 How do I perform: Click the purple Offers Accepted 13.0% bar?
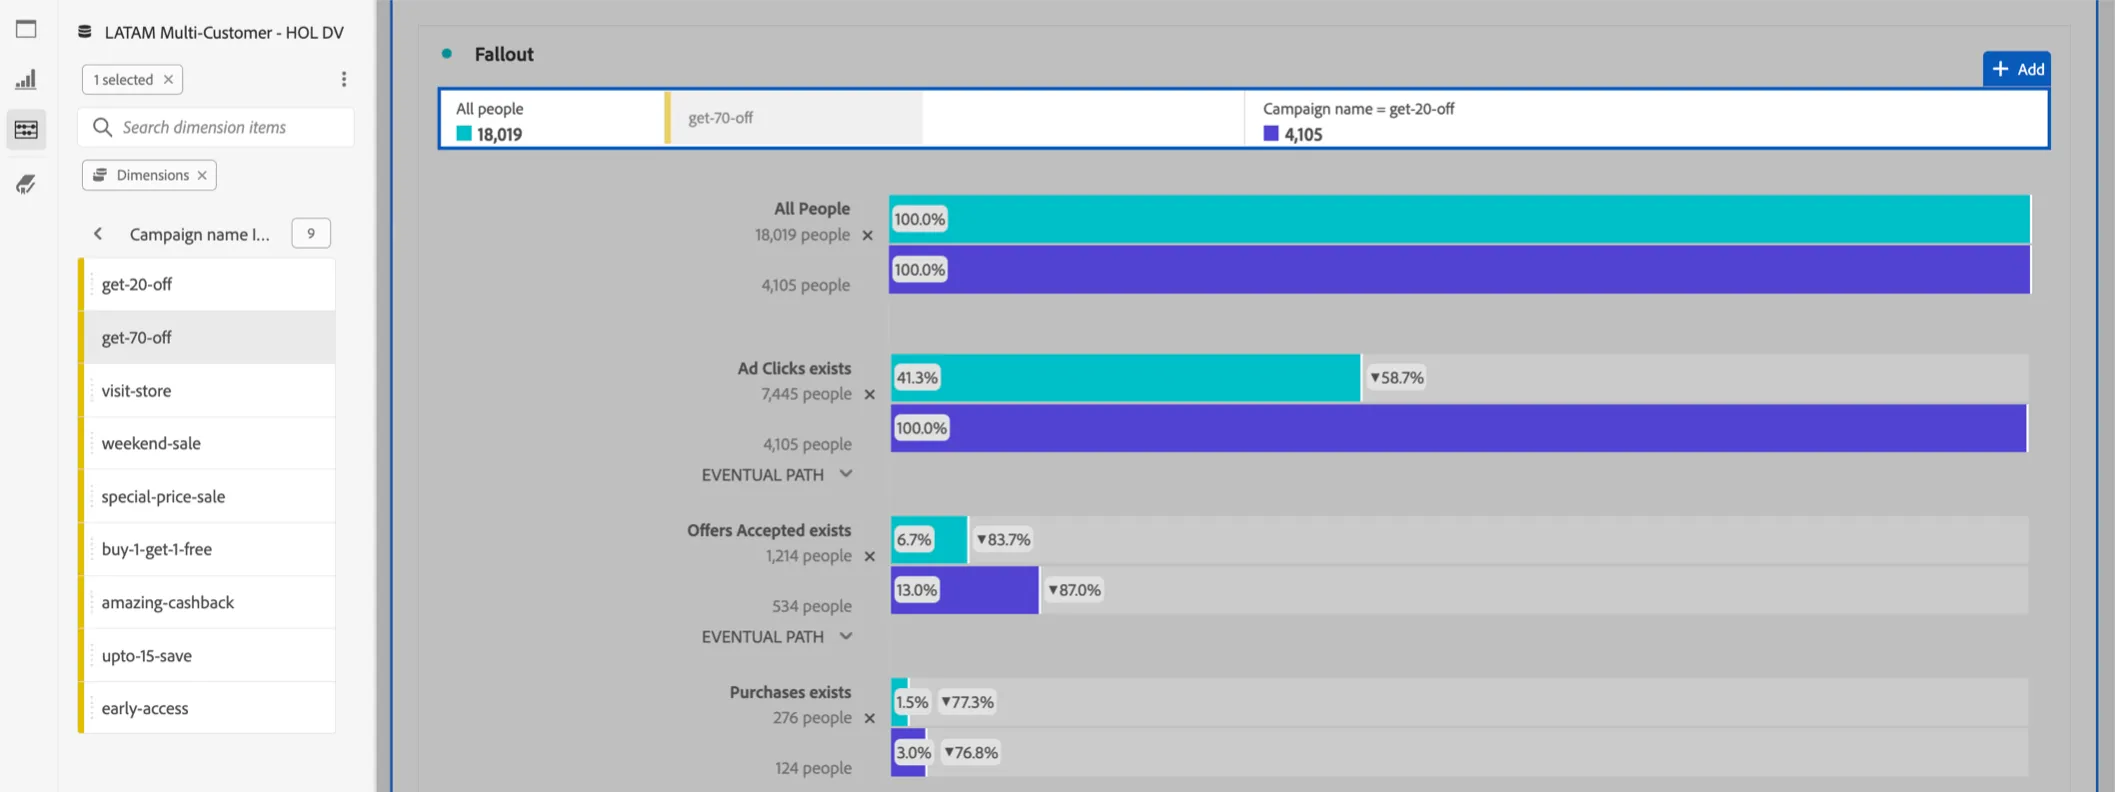(x=964, y=590)
